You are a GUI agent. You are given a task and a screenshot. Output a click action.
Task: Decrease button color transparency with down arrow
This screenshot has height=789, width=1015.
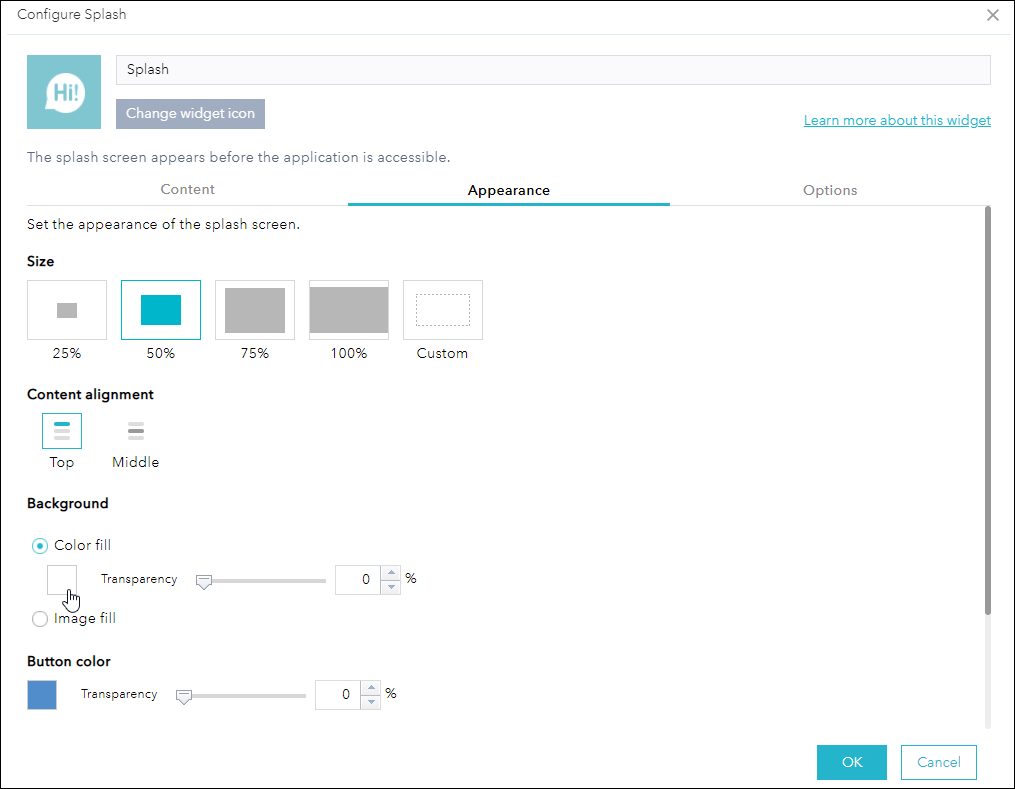point(371,702)
